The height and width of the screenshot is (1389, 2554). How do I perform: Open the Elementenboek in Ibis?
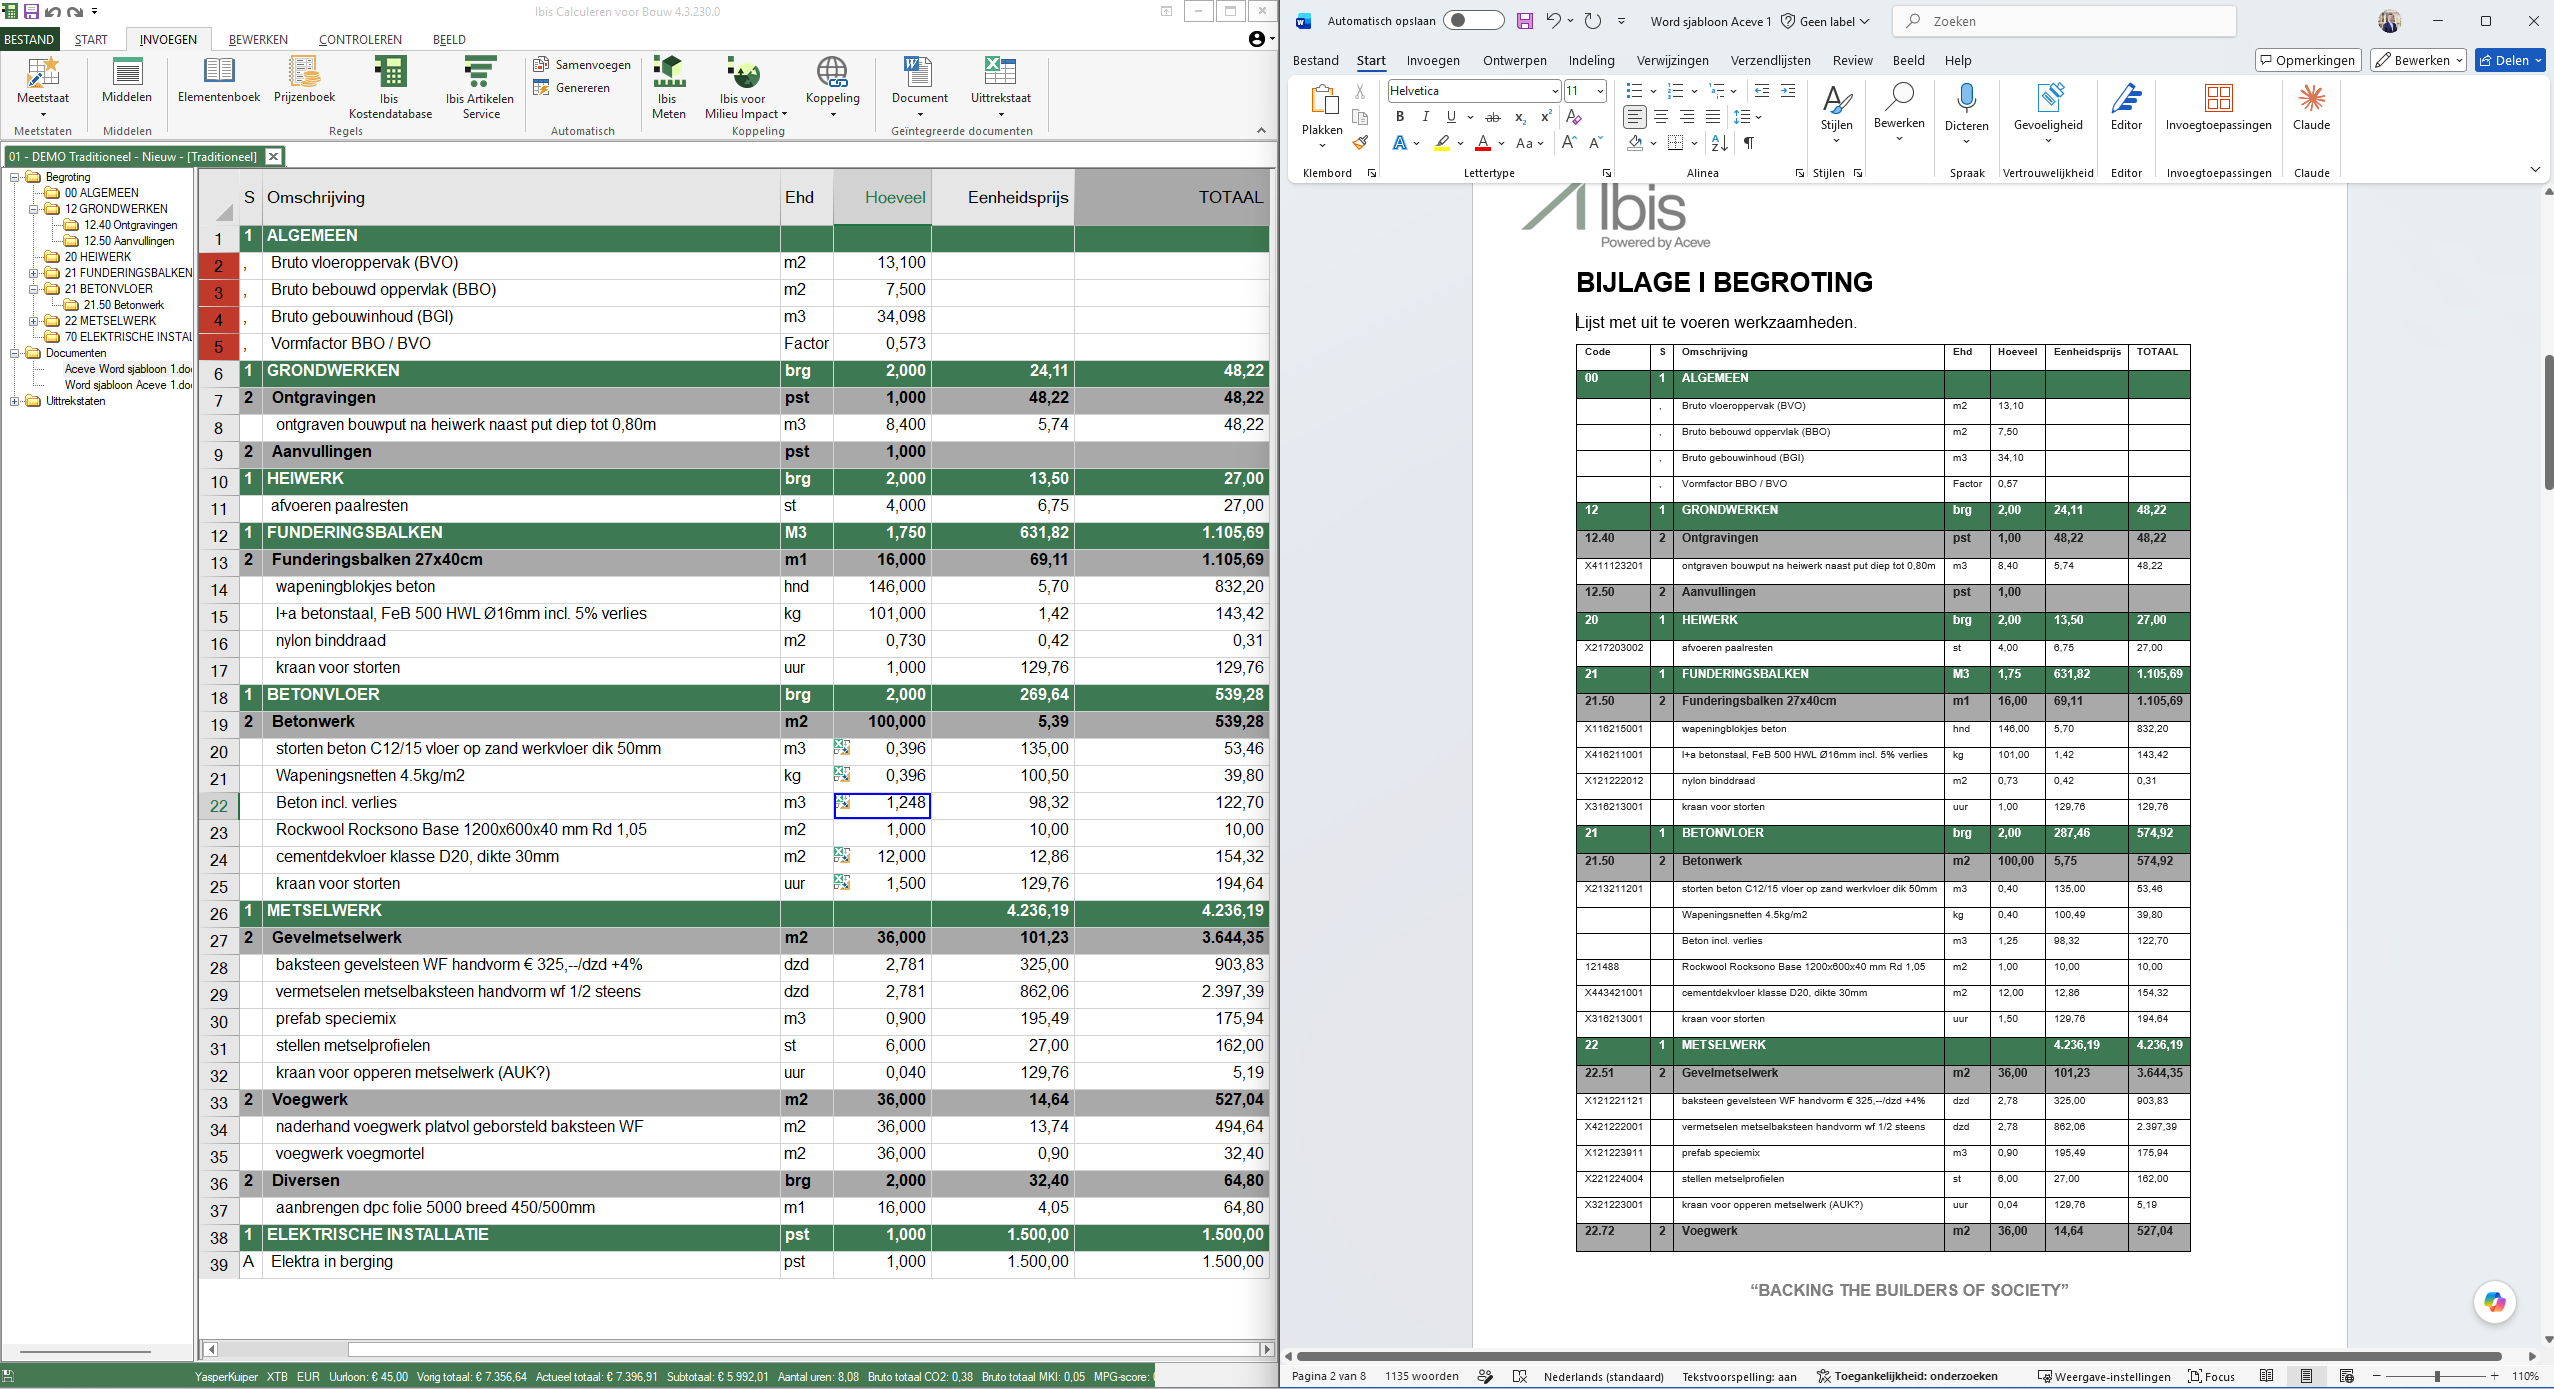click(x=218, y=80)
